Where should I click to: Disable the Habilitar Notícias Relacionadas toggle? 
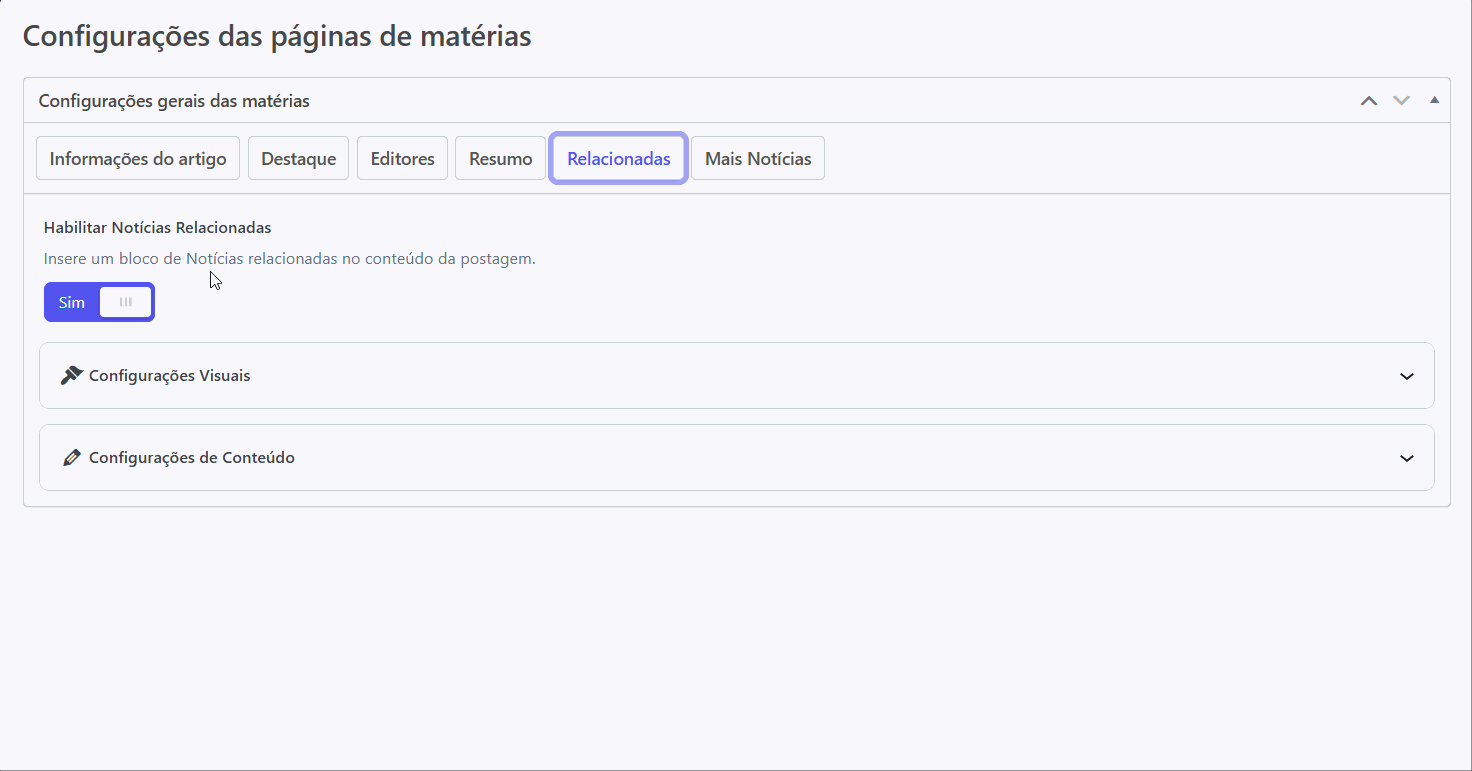(x=99, y=302)
